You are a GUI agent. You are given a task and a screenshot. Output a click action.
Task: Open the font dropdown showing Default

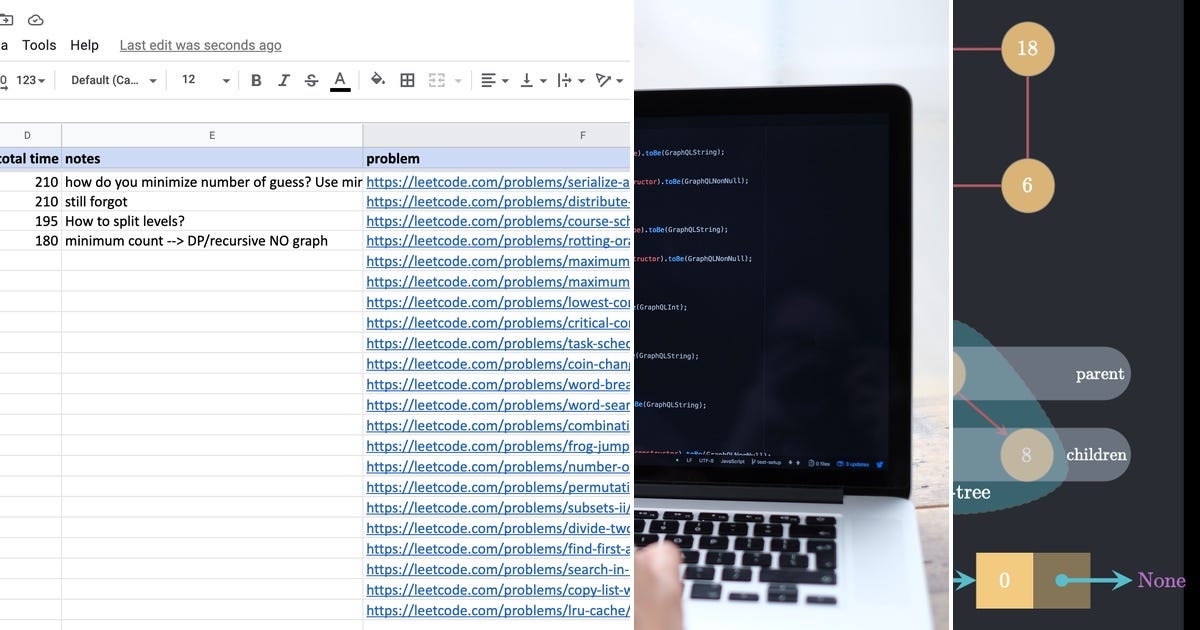110,80
